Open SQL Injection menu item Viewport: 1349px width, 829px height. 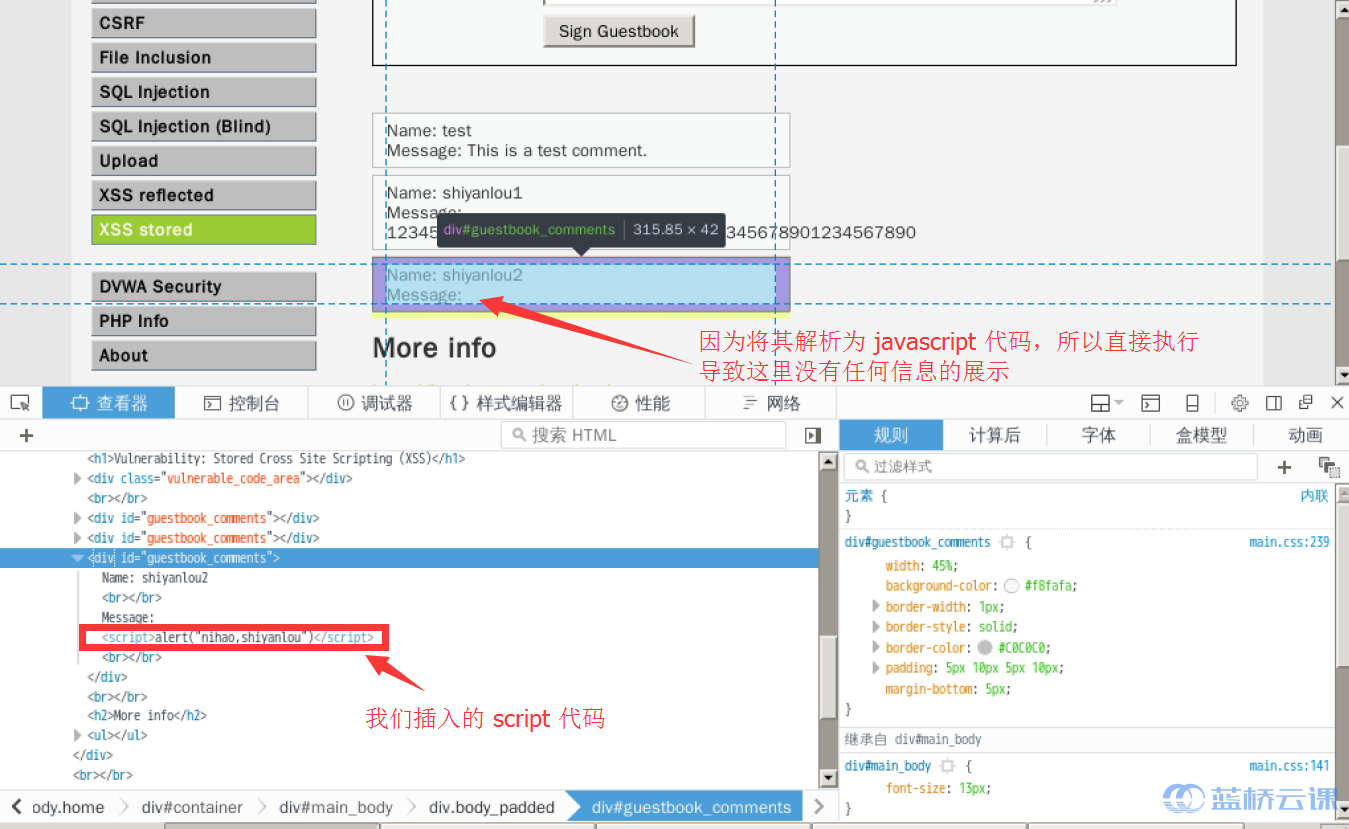pyautogui.click(x=203, y=92)
